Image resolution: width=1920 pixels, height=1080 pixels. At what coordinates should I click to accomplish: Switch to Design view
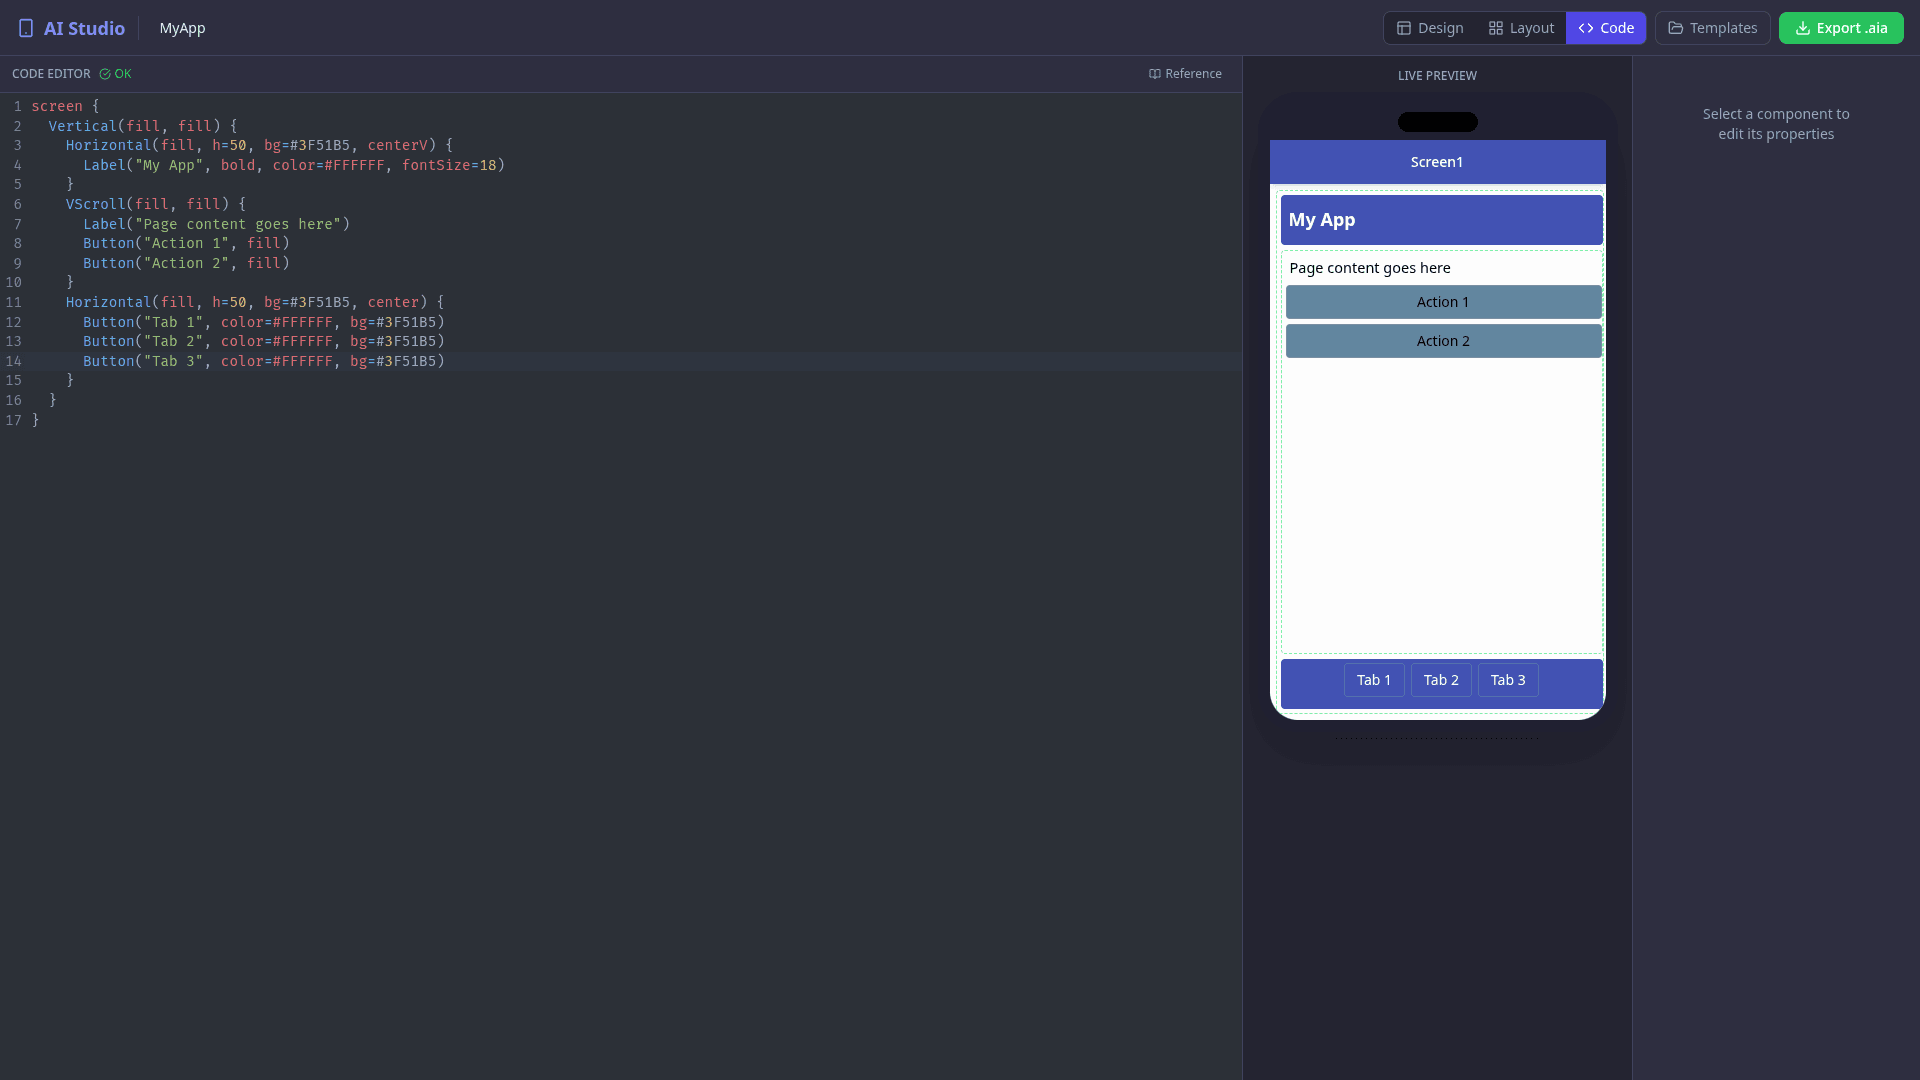point(1430,28)
